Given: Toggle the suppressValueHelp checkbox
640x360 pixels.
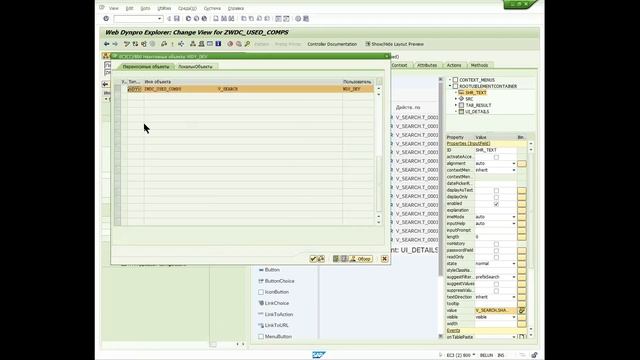Looking at the screenshot, I should (x=496, y=291).
